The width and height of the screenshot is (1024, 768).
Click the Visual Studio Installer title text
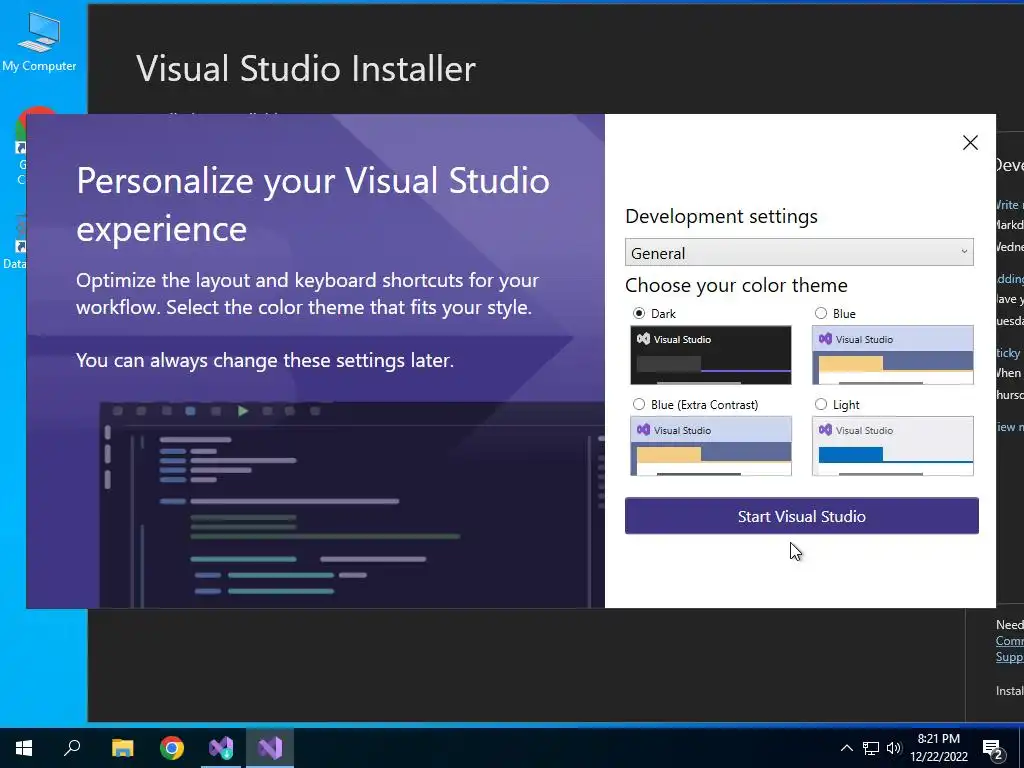(306, 69)
